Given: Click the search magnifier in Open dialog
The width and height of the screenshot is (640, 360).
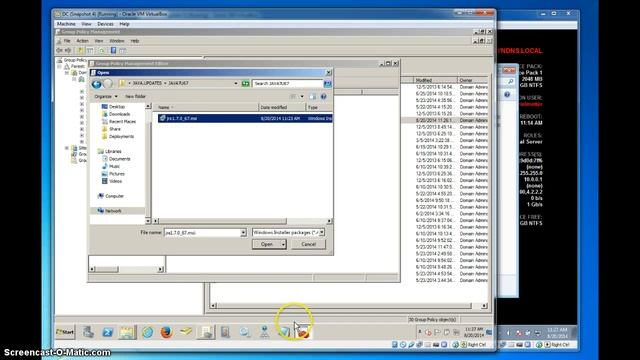Looking at the screenshot, I should pyautogui.click(x=327, y=83).
